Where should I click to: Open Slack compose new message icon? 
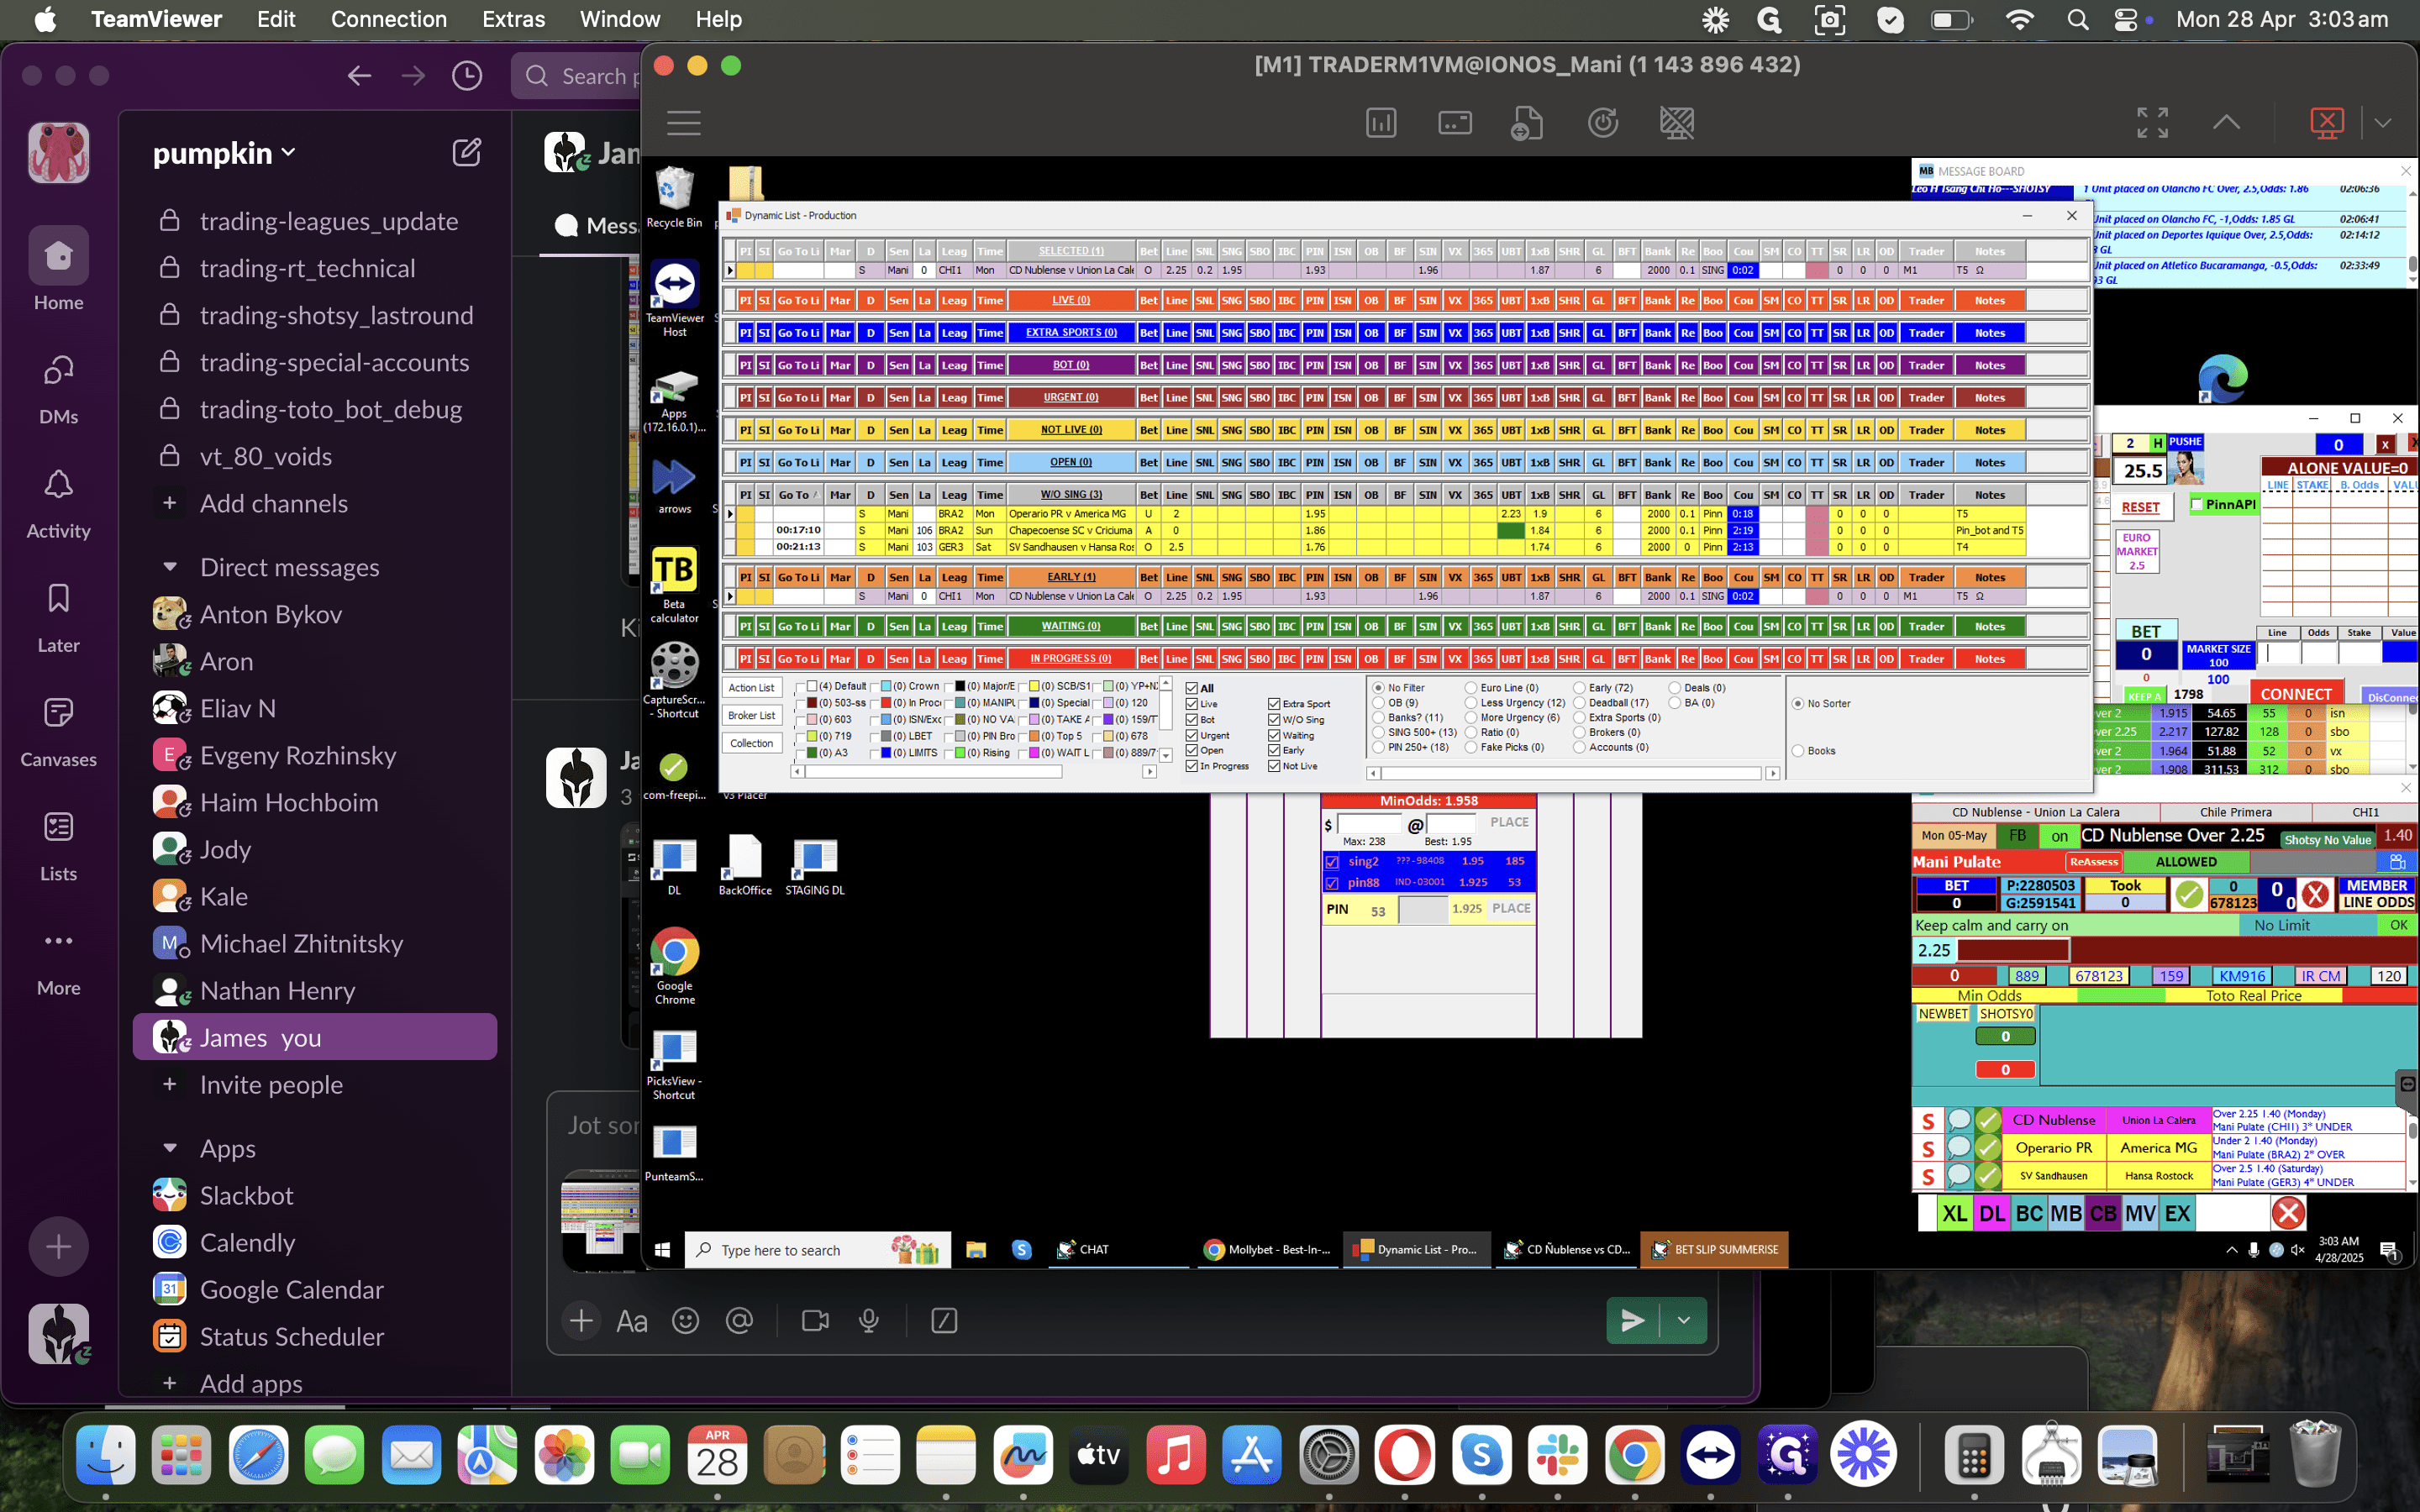point(467,153)
